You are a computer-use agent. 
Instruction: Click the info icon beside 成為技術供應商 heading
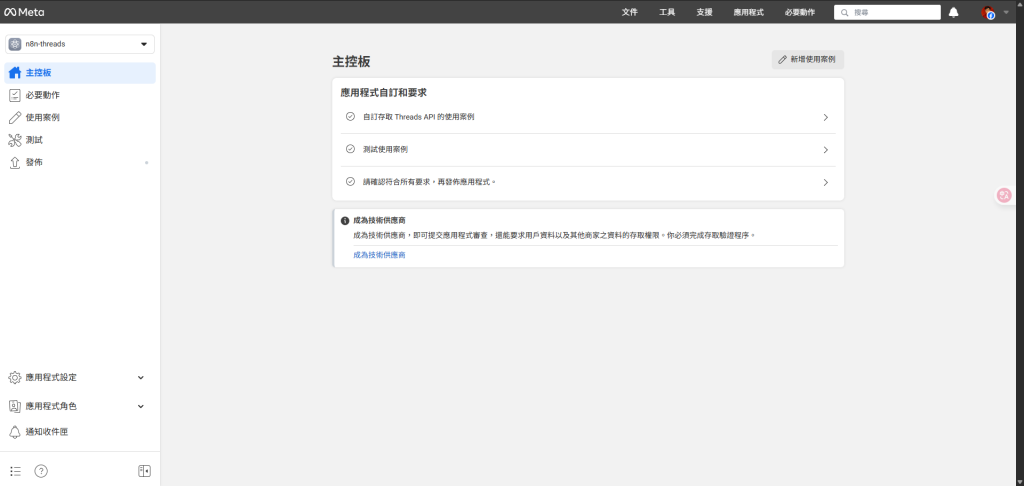pyautogui.click(x=345, y=221)
